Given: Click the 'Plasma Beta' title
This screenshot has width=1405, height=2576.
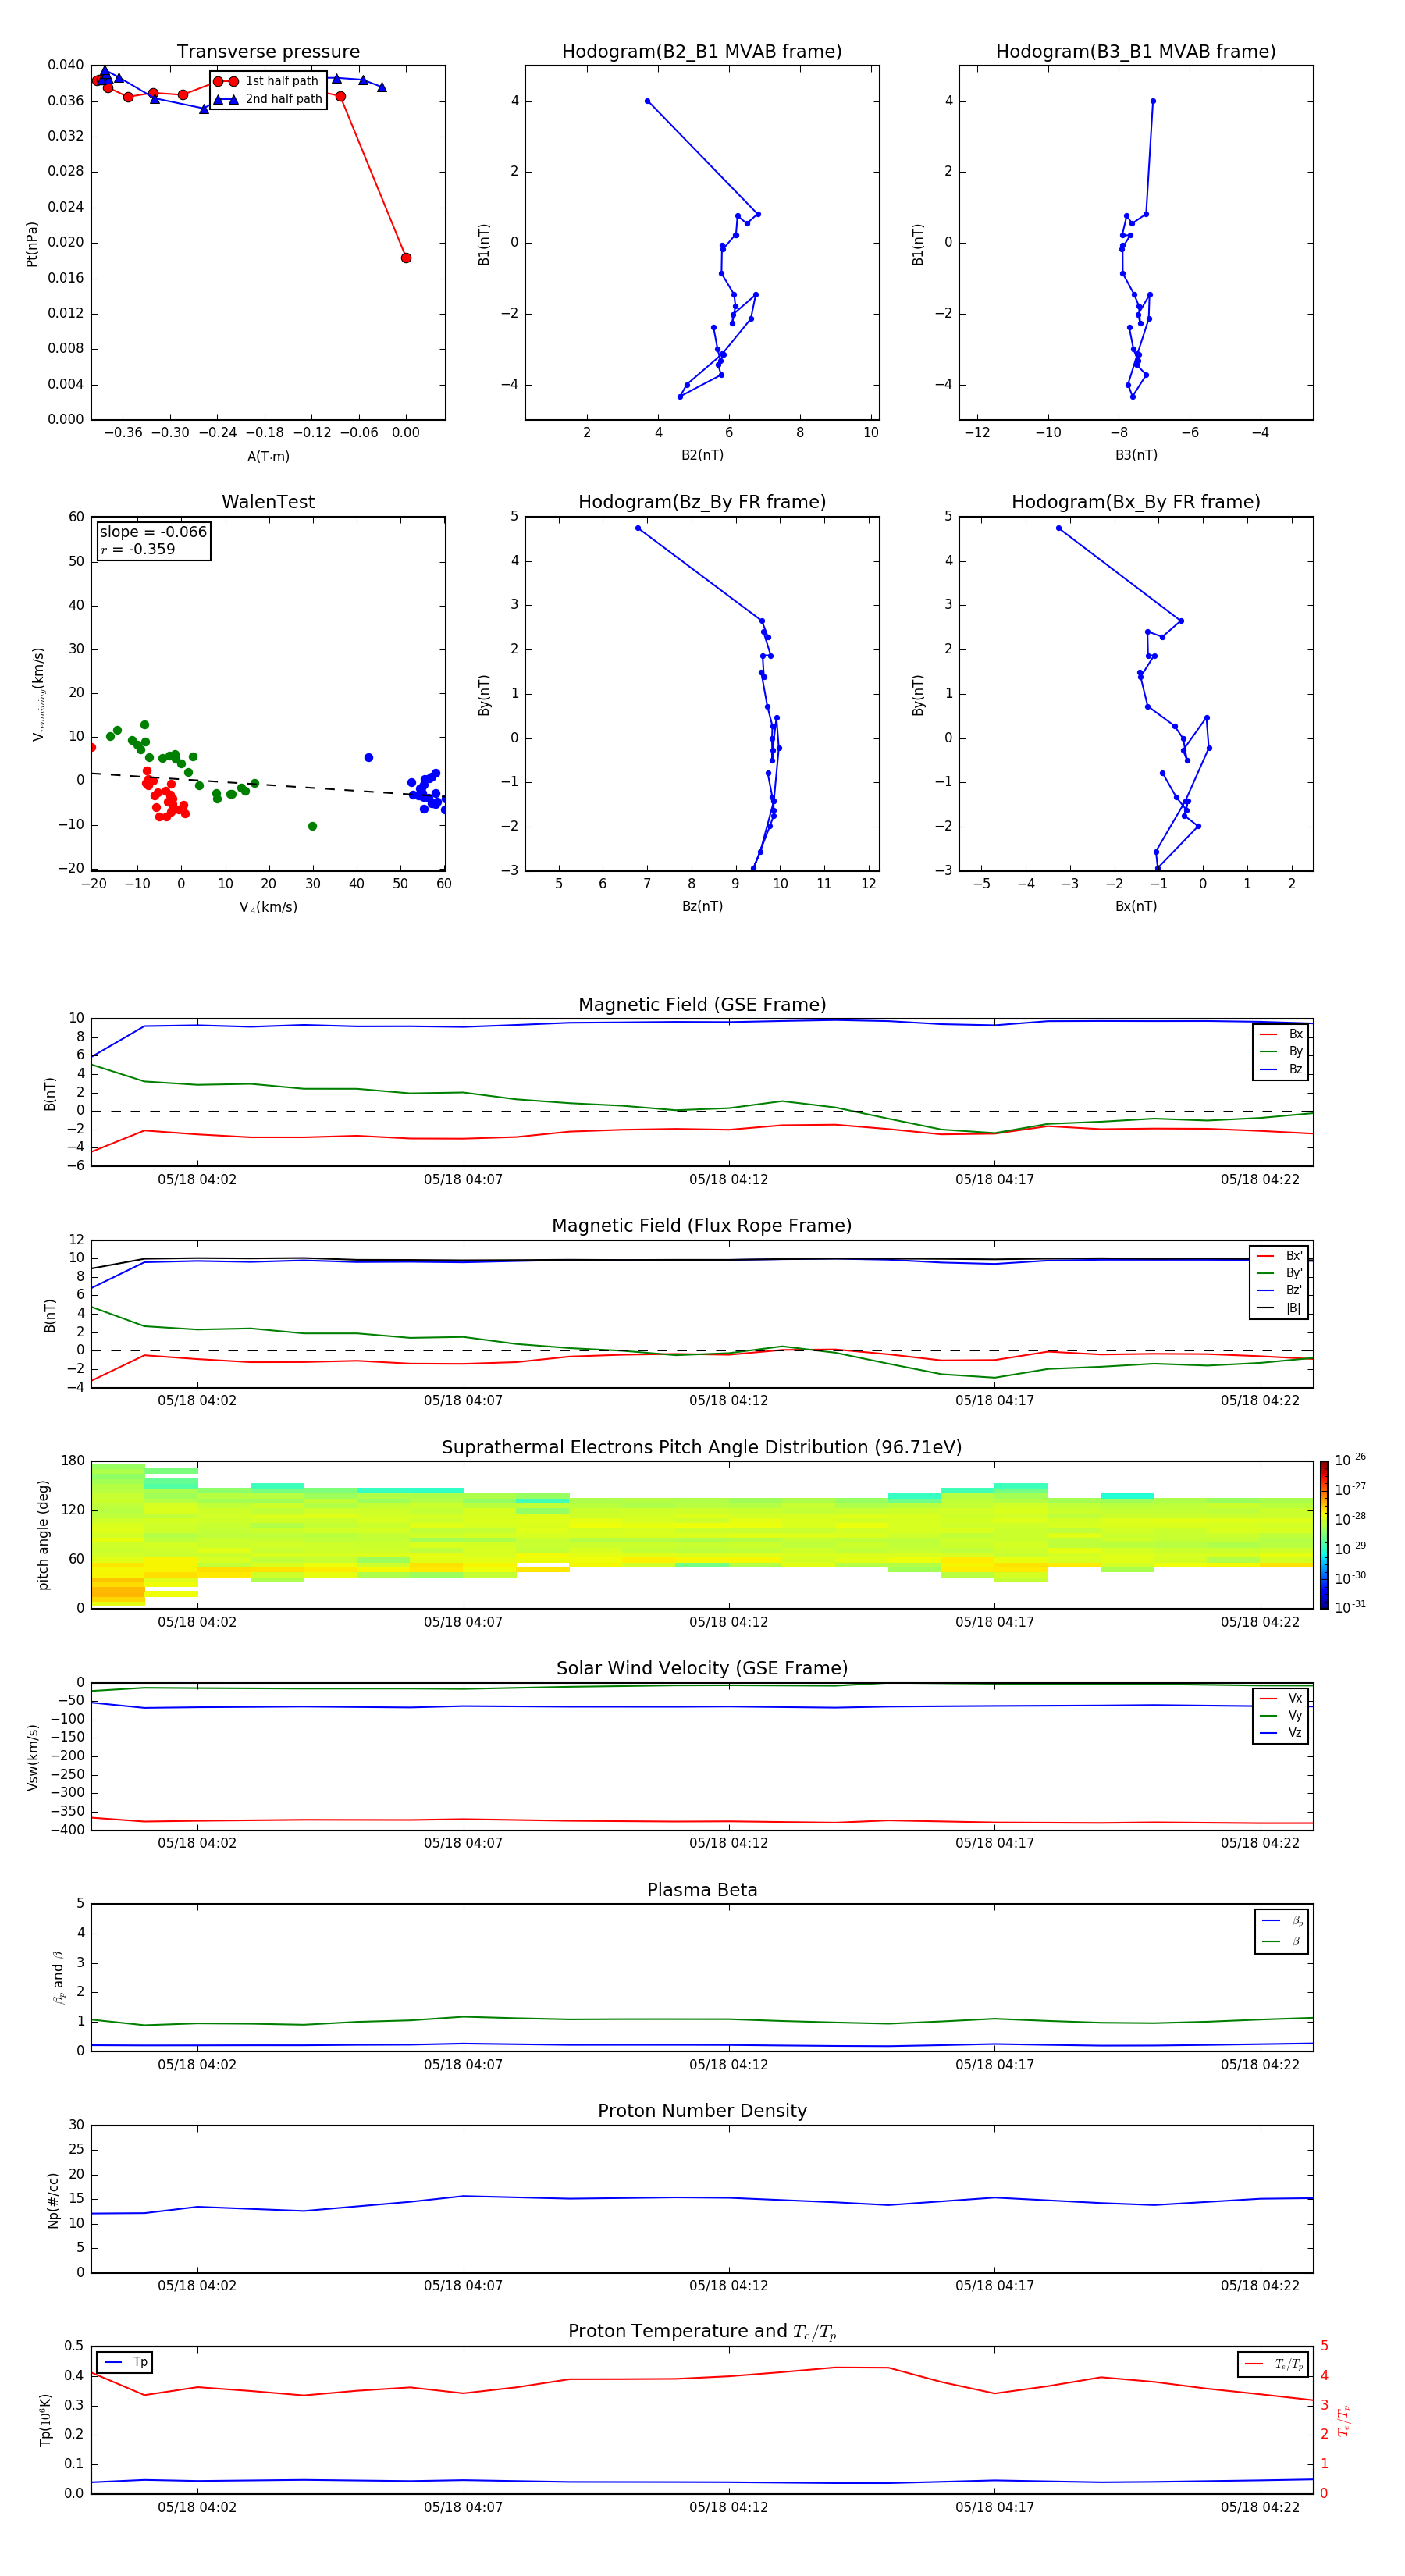Looking at the screenshot, I should (702, 1891).
